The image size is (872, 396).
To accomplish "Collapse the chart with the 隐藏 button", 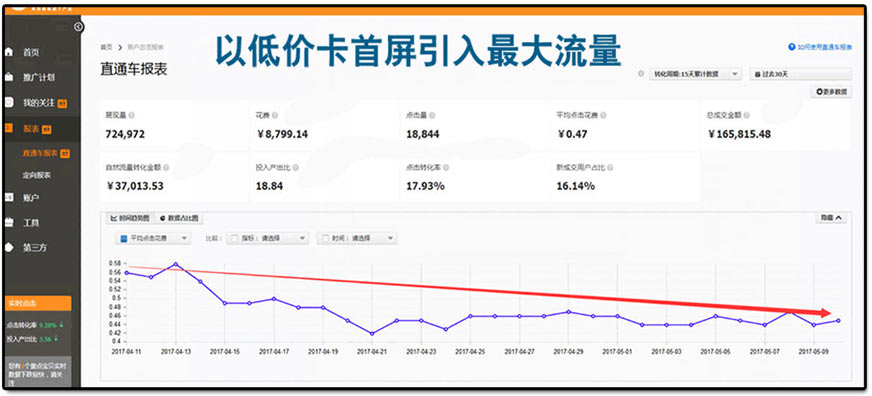I will 831,219.
